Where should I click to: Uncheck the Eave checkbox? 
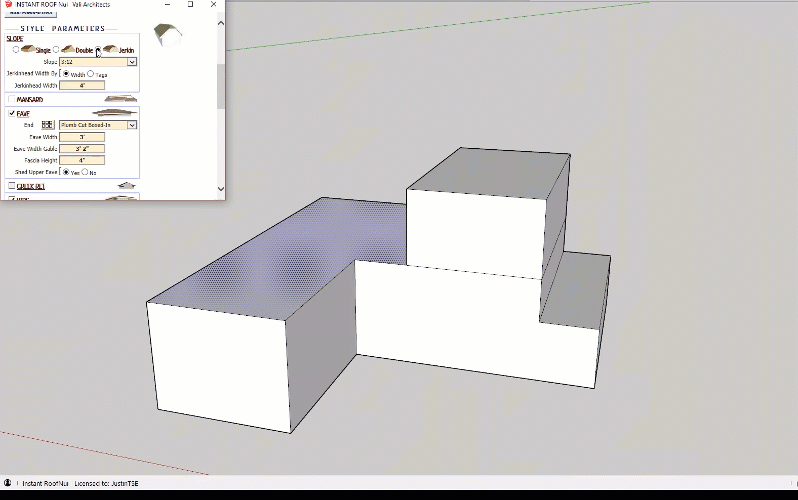pos(11,113)
